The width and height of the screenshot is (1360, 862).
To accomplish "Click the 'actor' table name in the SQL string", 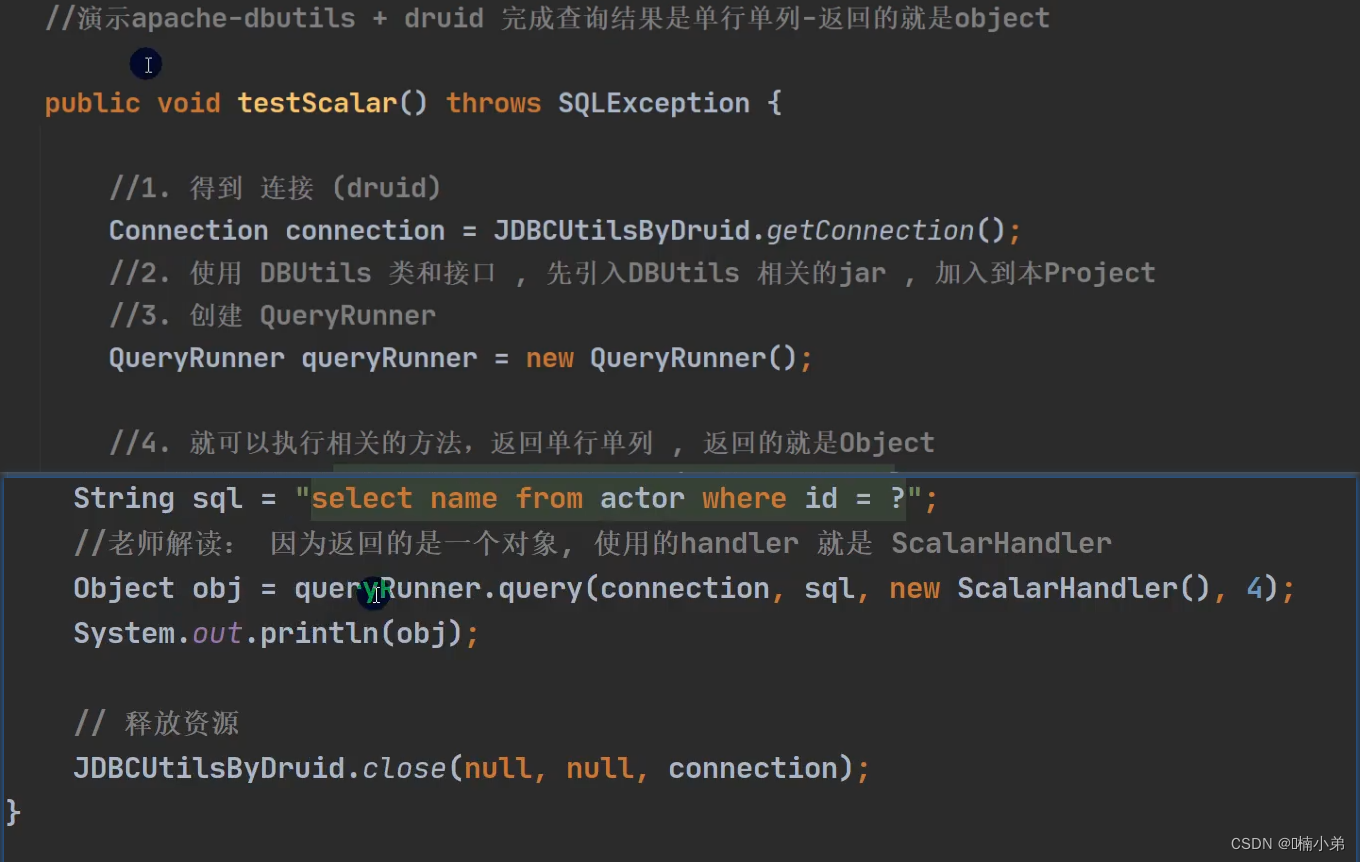I will (x=642, y=498).
